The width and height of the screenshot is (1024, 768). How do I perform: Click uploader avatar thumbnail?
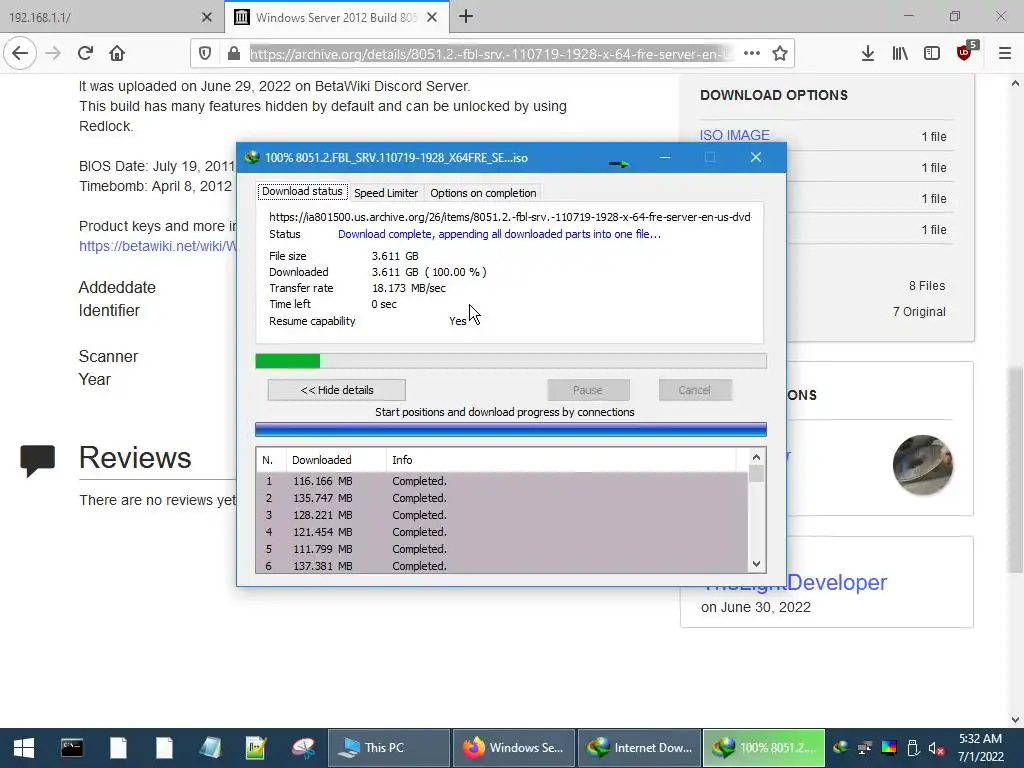tap(922, 465)
